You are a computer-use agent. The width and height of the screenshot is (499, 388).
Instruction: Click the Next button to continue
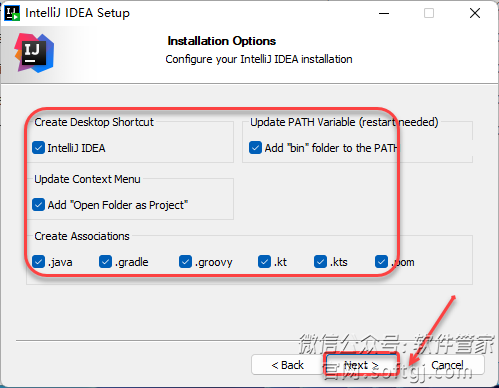coord(361,365)
